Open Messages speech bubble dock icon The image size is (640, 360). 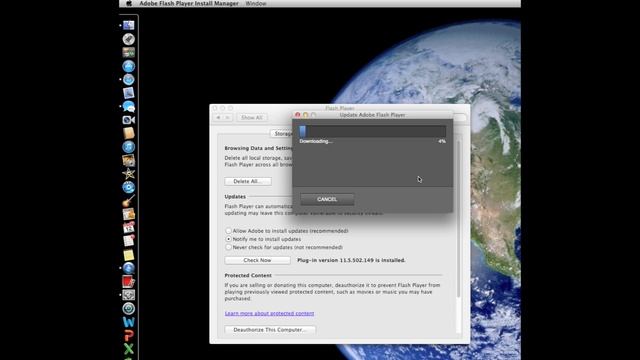point(129,107)
